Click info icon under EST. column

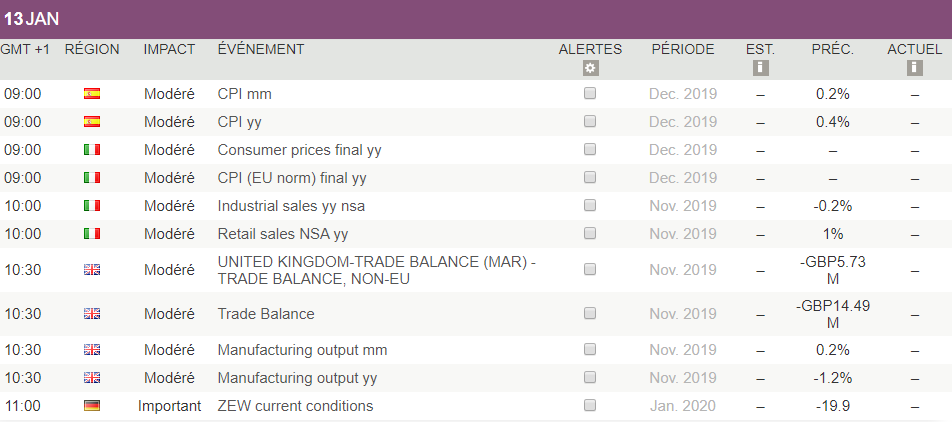tap(760, 68)
